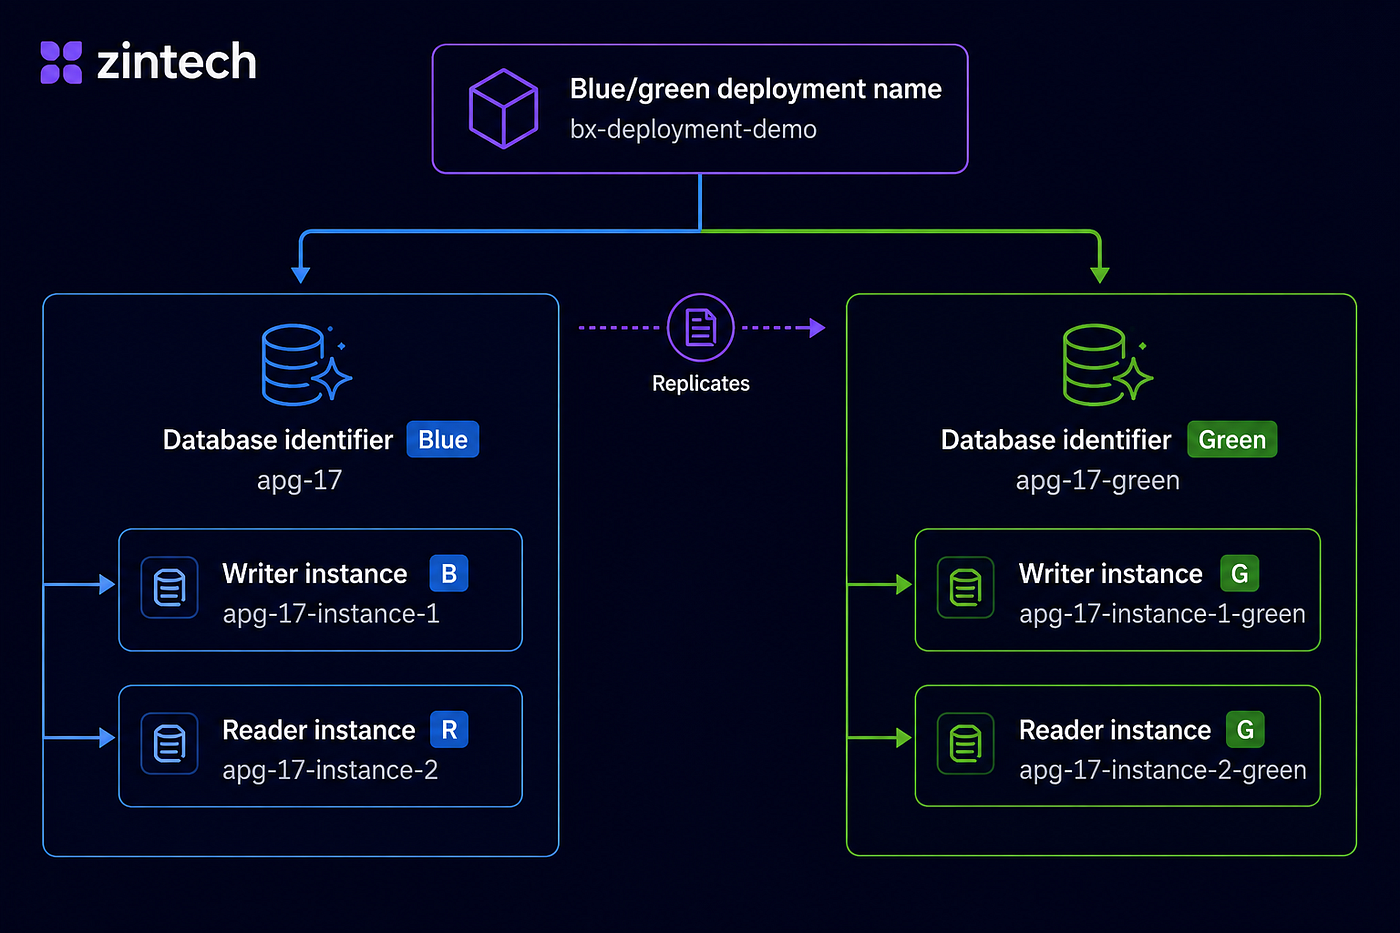The width and height of the screenshot is (1400, 933).
Task: Click the green database cluster icon
Action: coord(1107,364)
